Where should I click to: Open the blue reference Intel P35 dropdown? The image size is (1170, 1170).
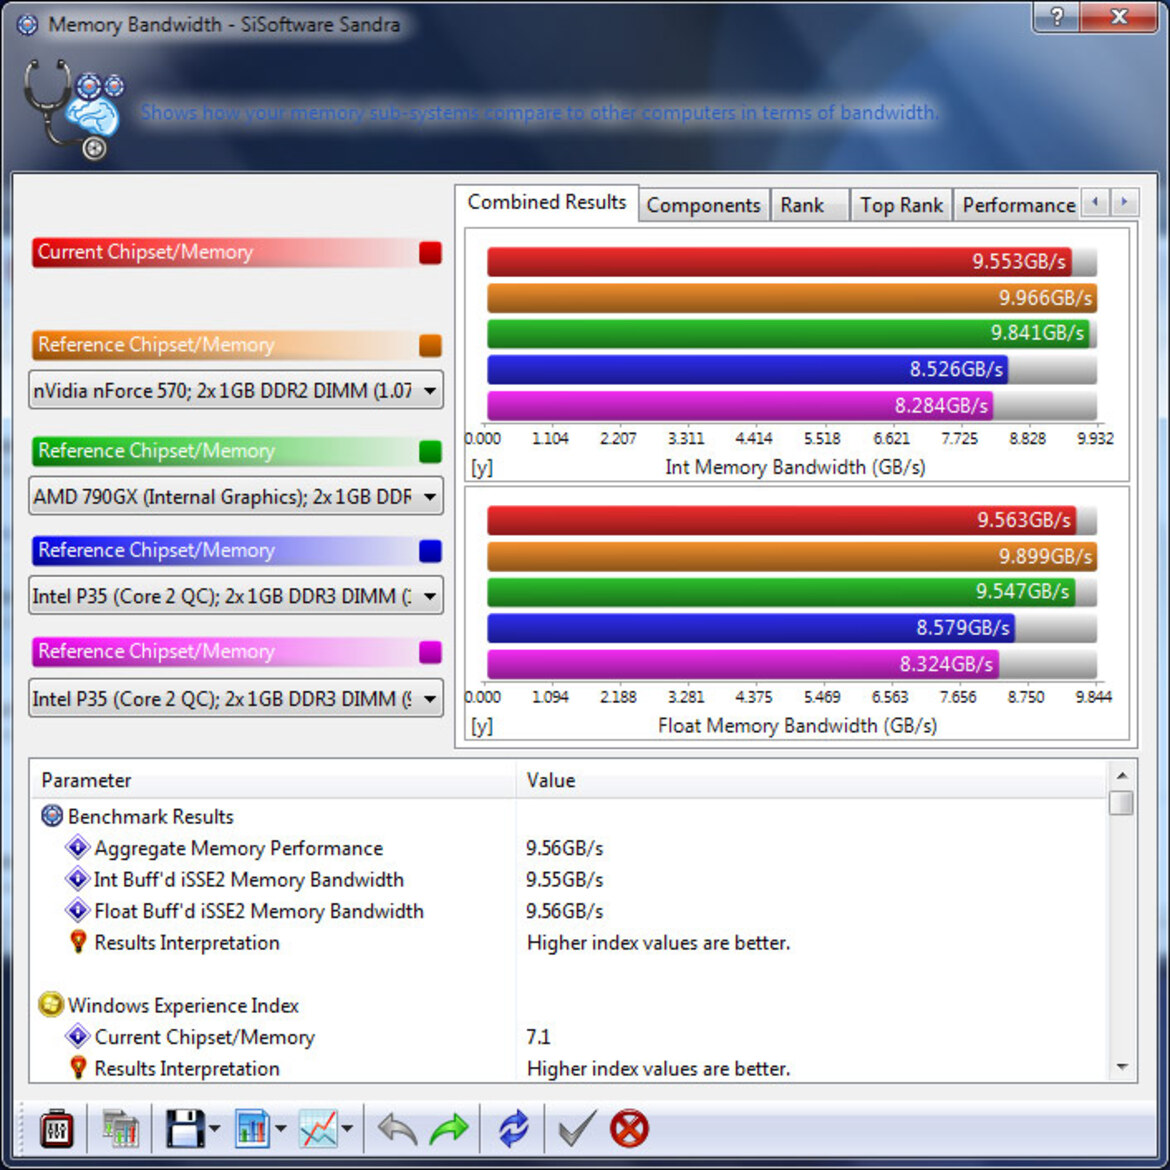tap(236, 595)
